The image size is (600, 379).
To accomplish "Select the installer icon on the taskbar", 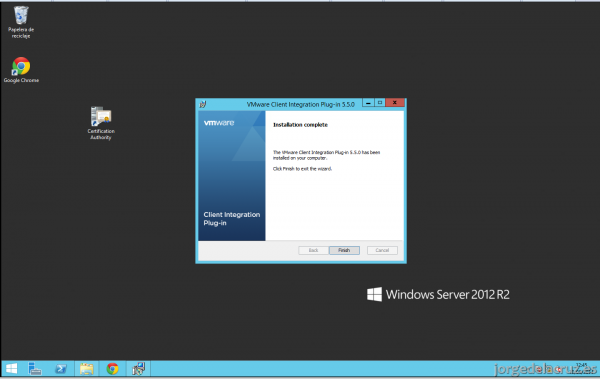I will (x=139, y=369).
